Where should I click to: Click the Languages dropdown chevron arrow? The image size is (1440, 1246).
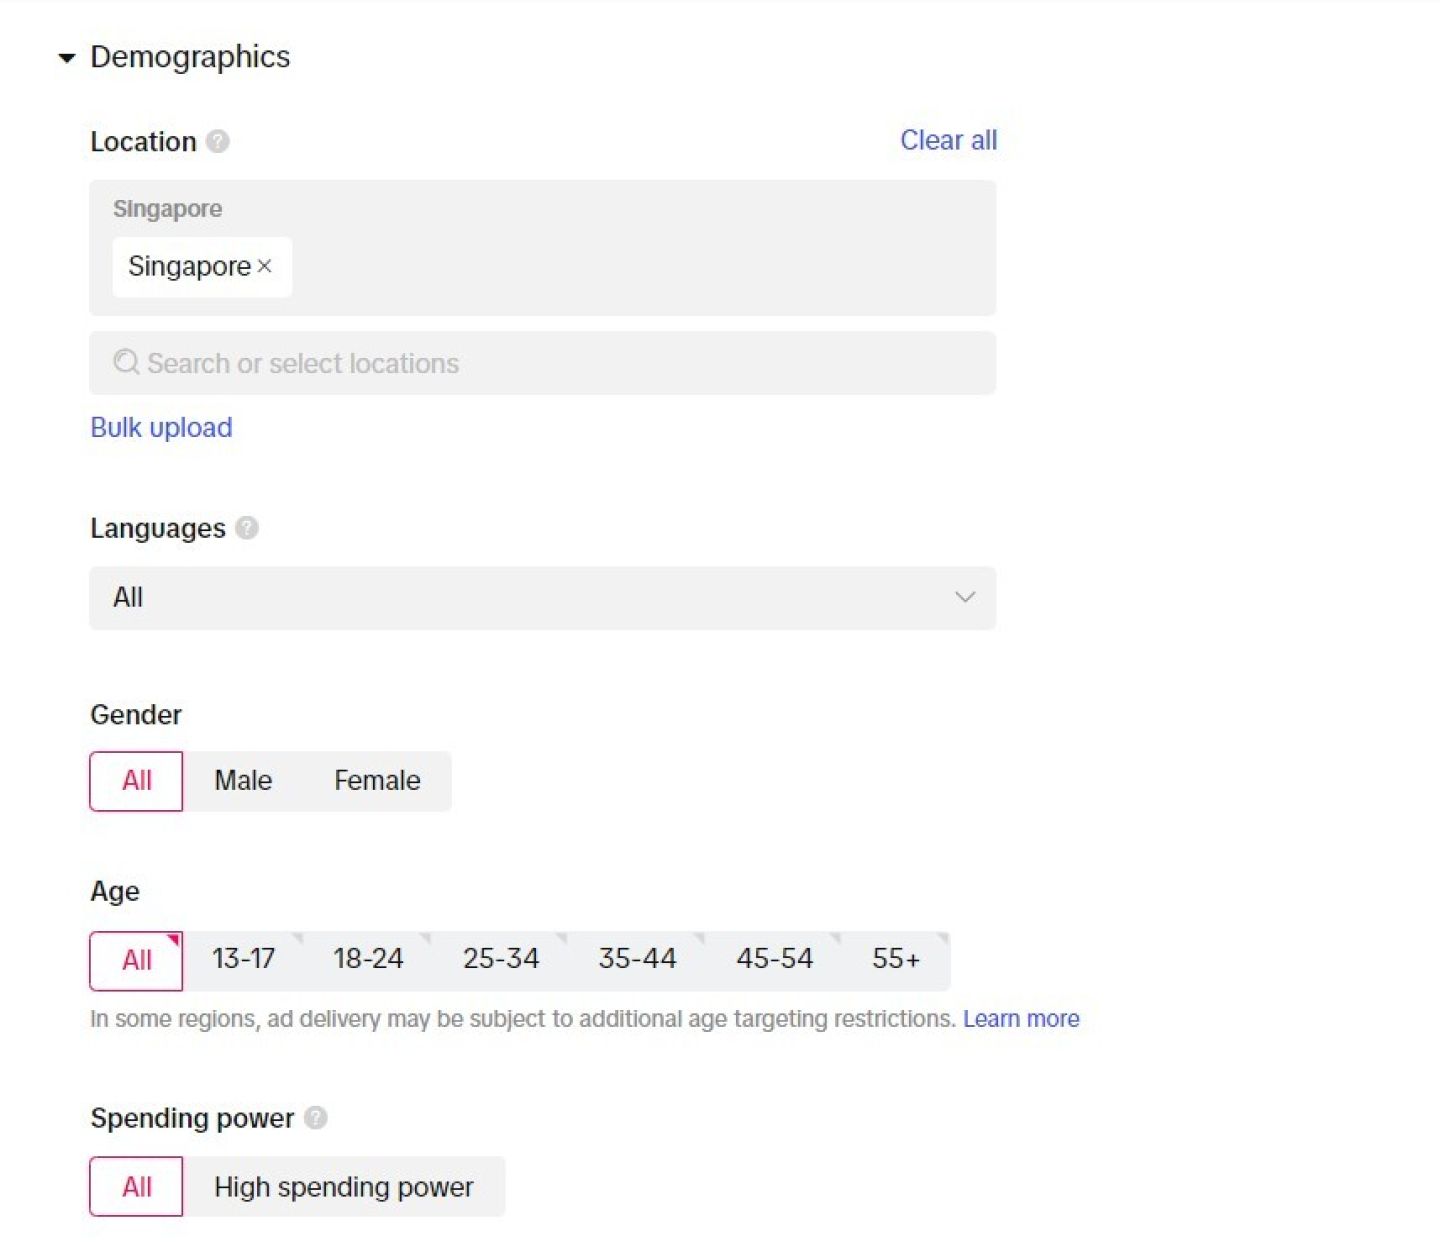click(x=964, y=598)
